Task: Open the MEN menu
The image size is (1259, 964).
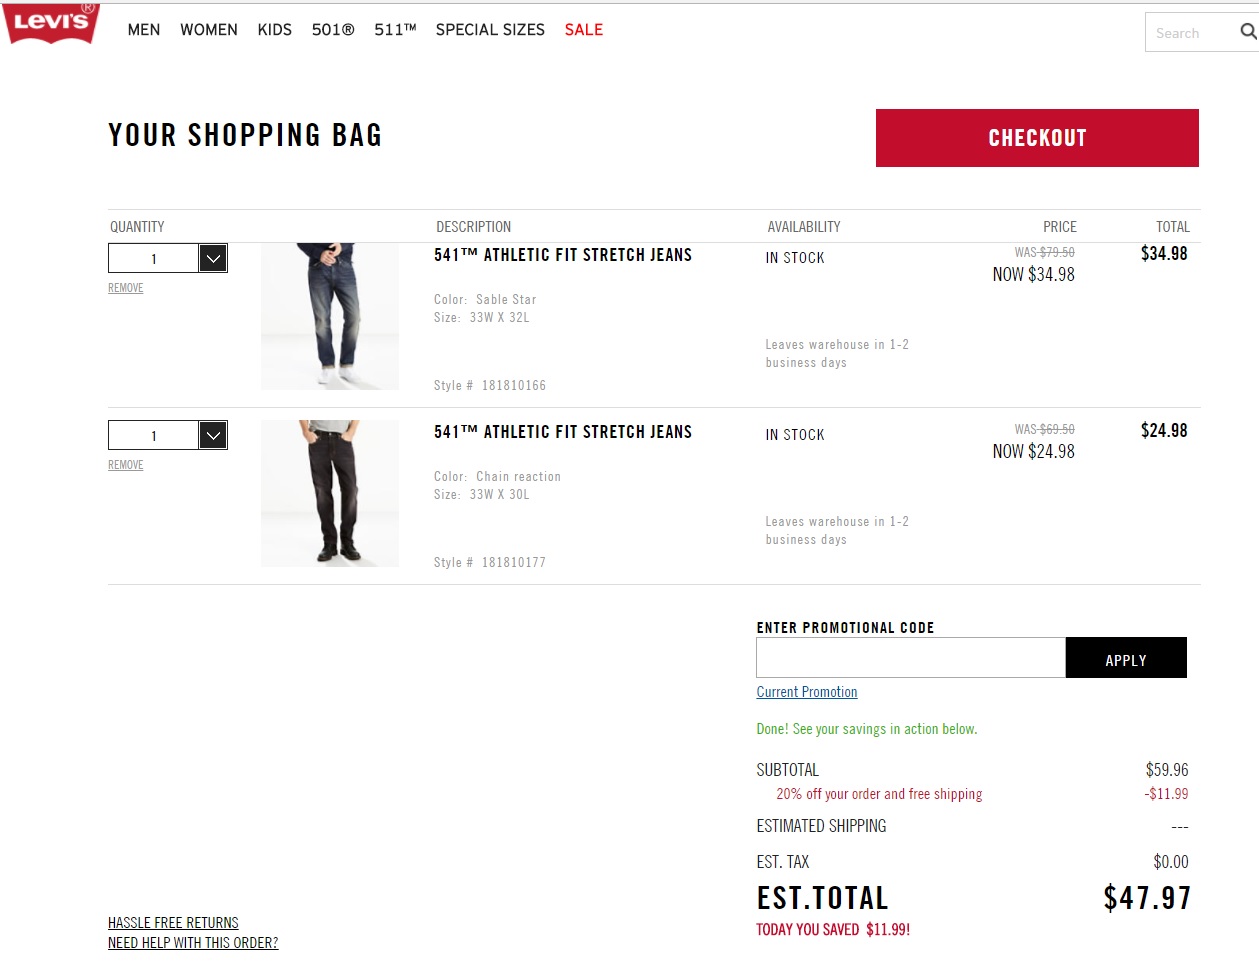Action: 144,30
